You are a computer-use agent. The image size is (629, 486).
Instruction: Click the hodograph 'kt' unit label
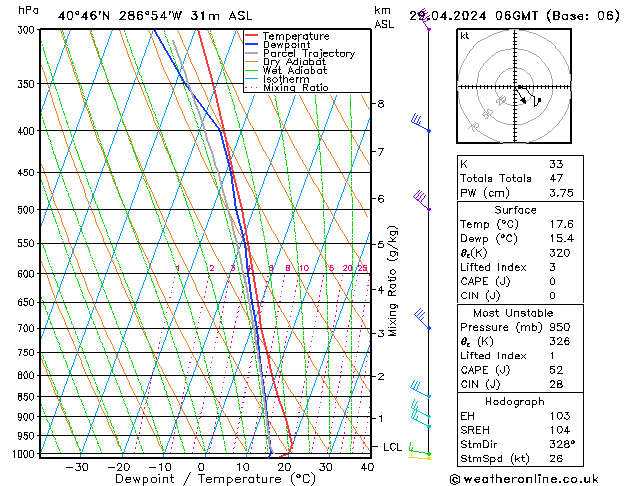[465, 36]
